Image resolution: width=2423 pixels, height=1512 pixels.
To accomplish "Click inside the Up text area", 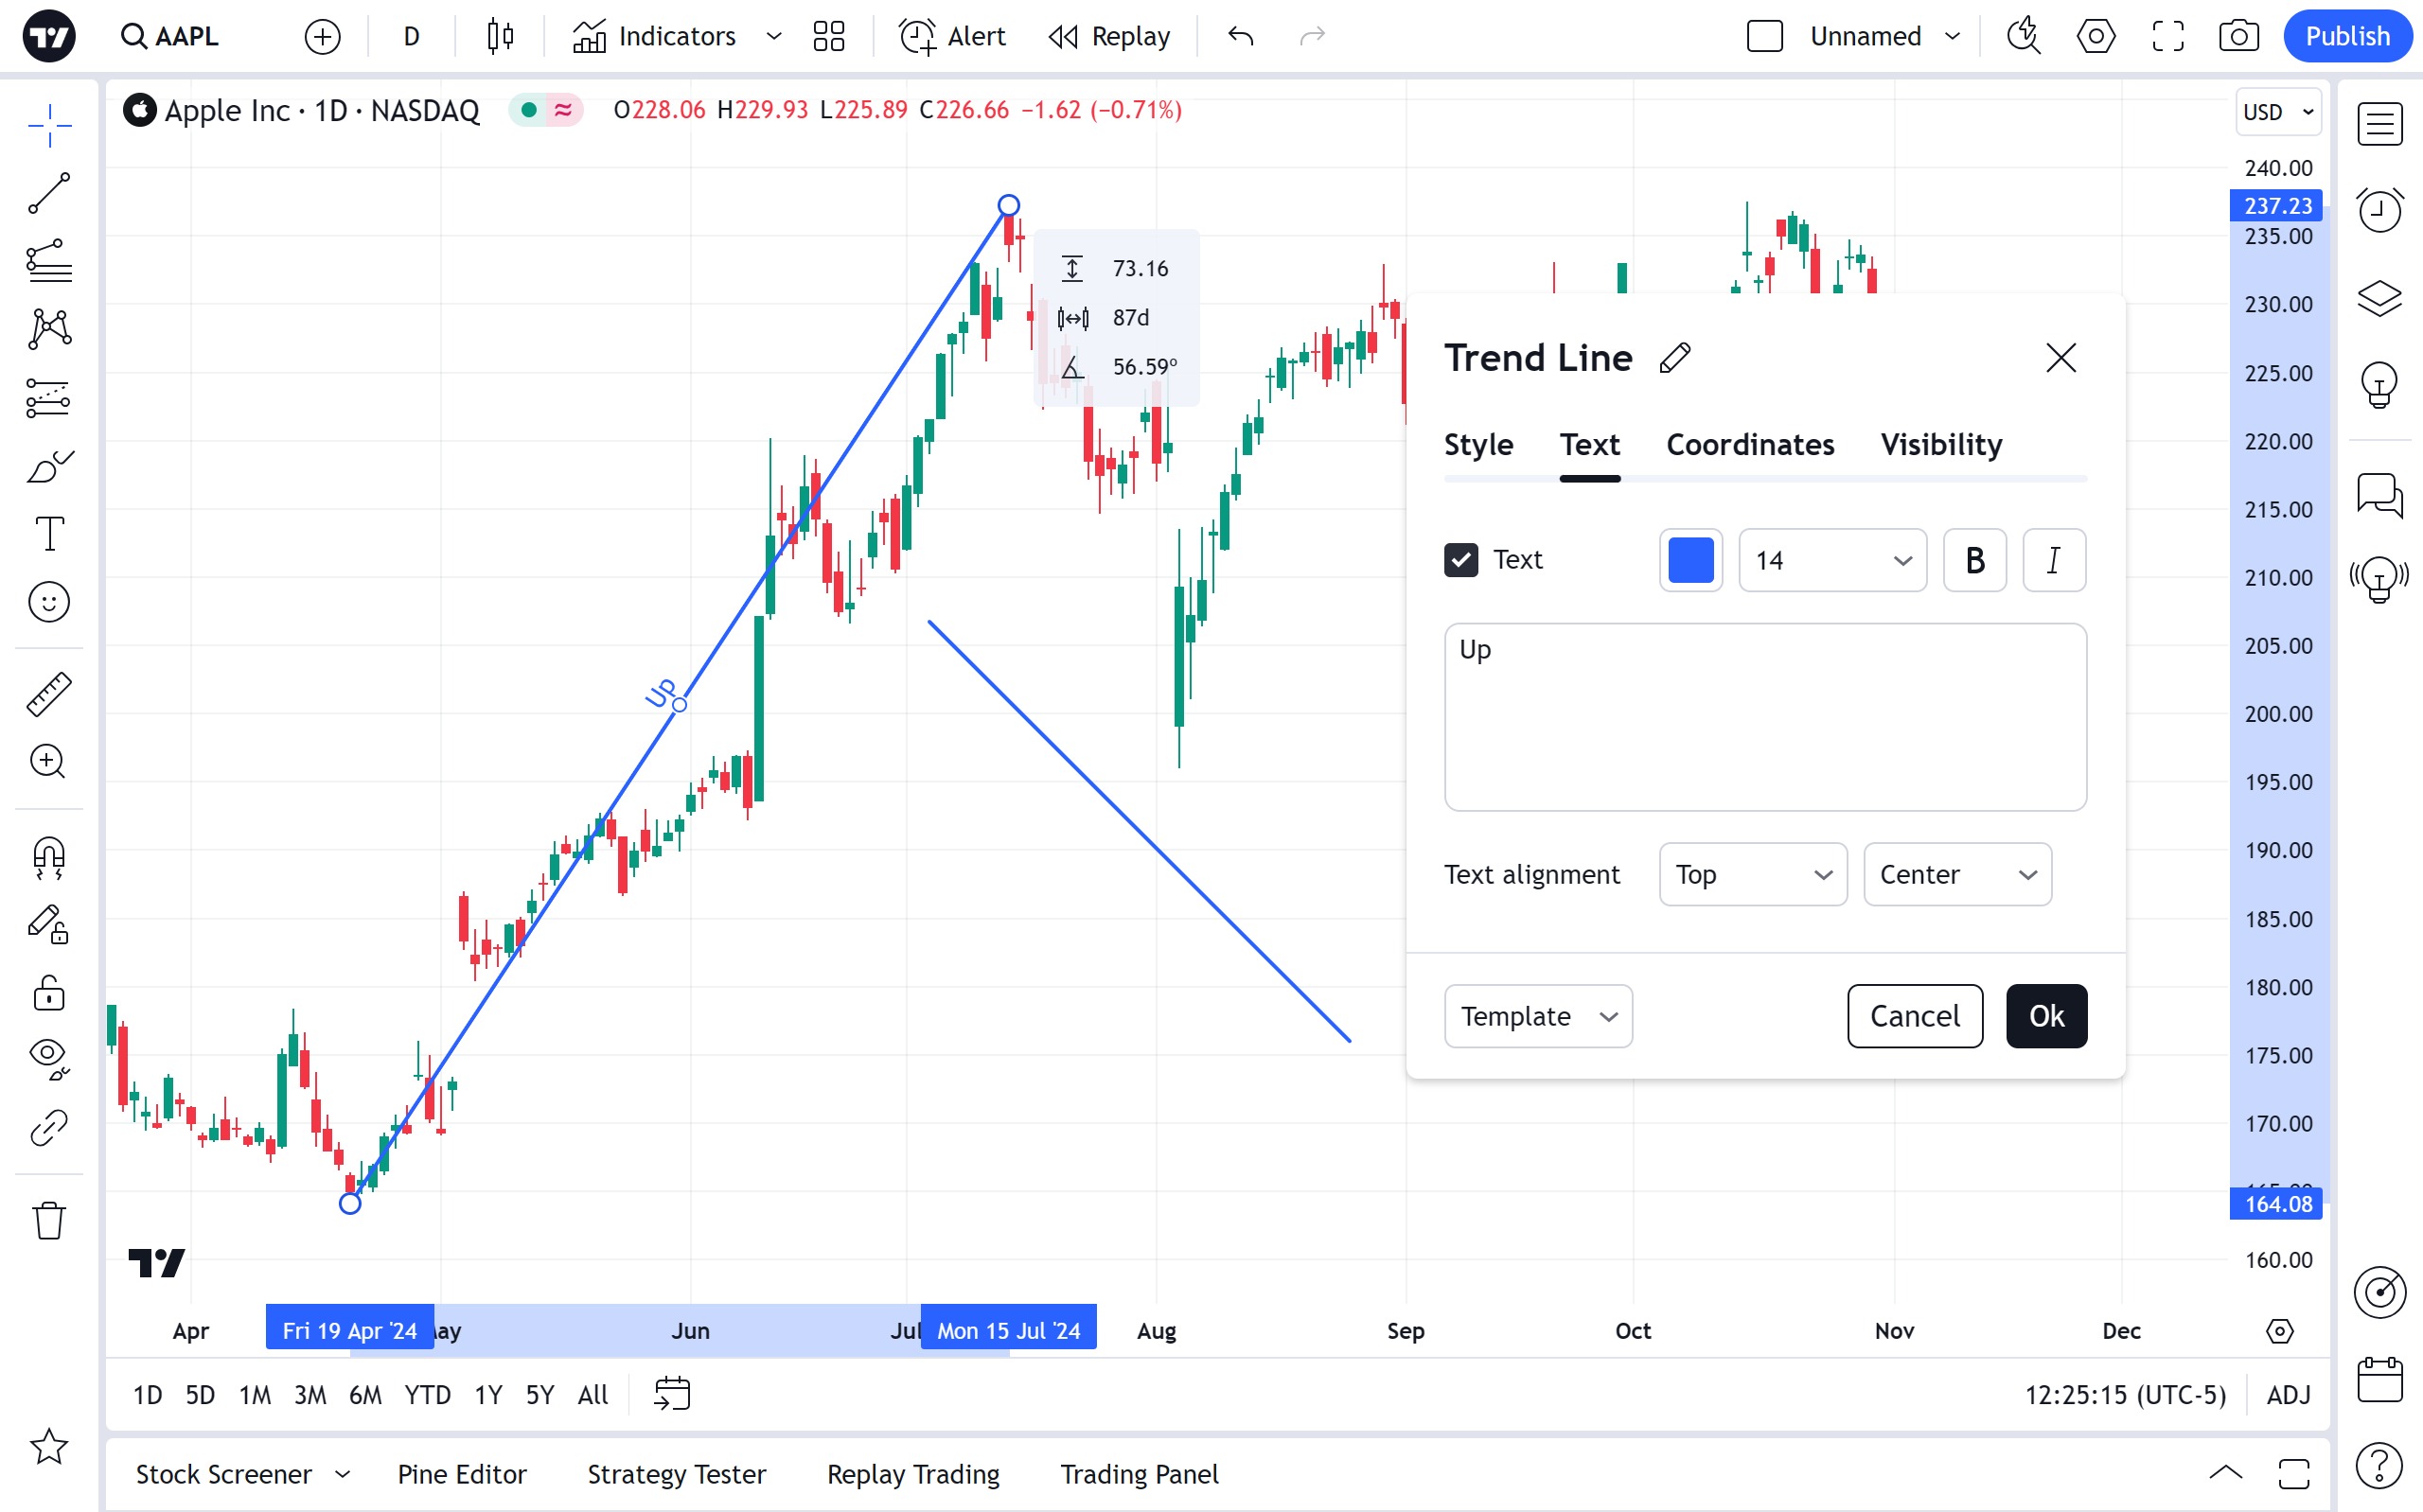I will click(x=1764, y=717).
